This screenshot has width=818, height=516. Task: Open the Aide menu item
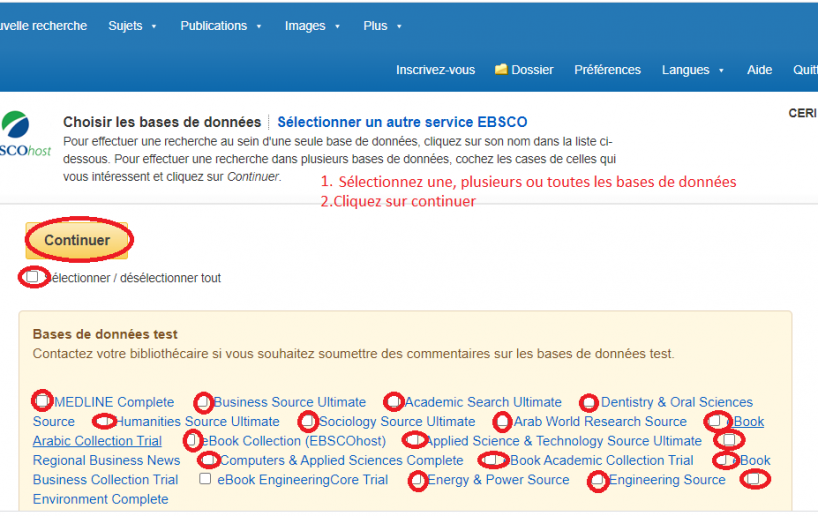[759, 70]
